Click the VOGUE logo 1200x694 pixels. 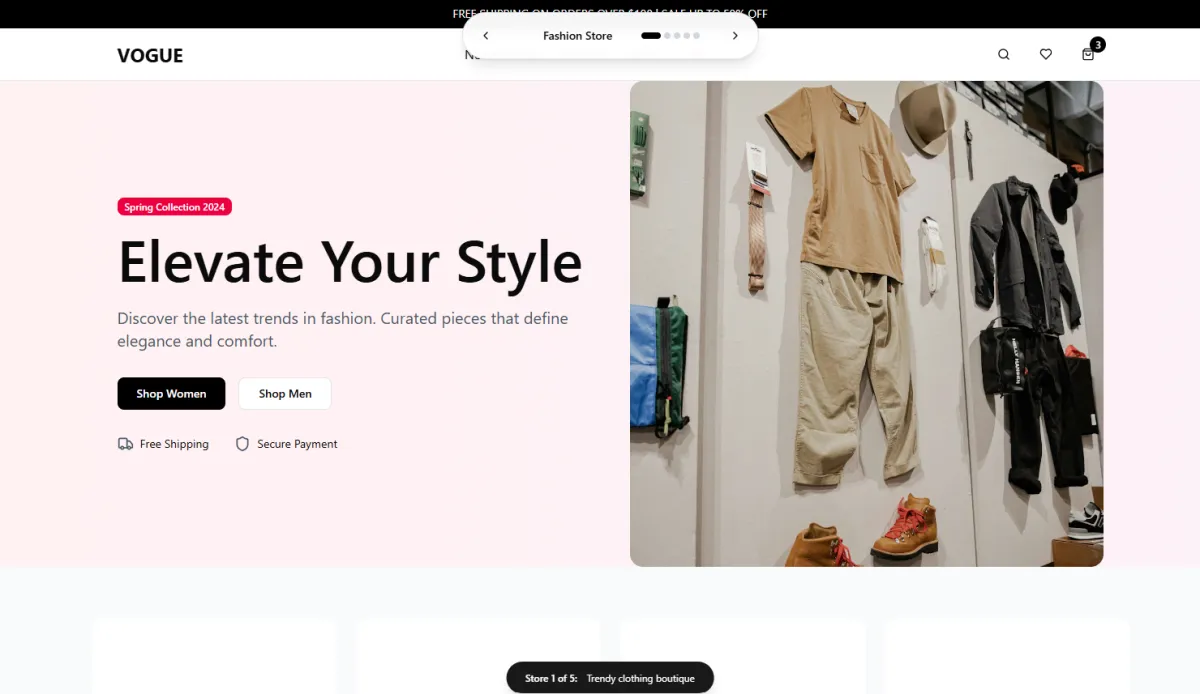pos(150,56)
